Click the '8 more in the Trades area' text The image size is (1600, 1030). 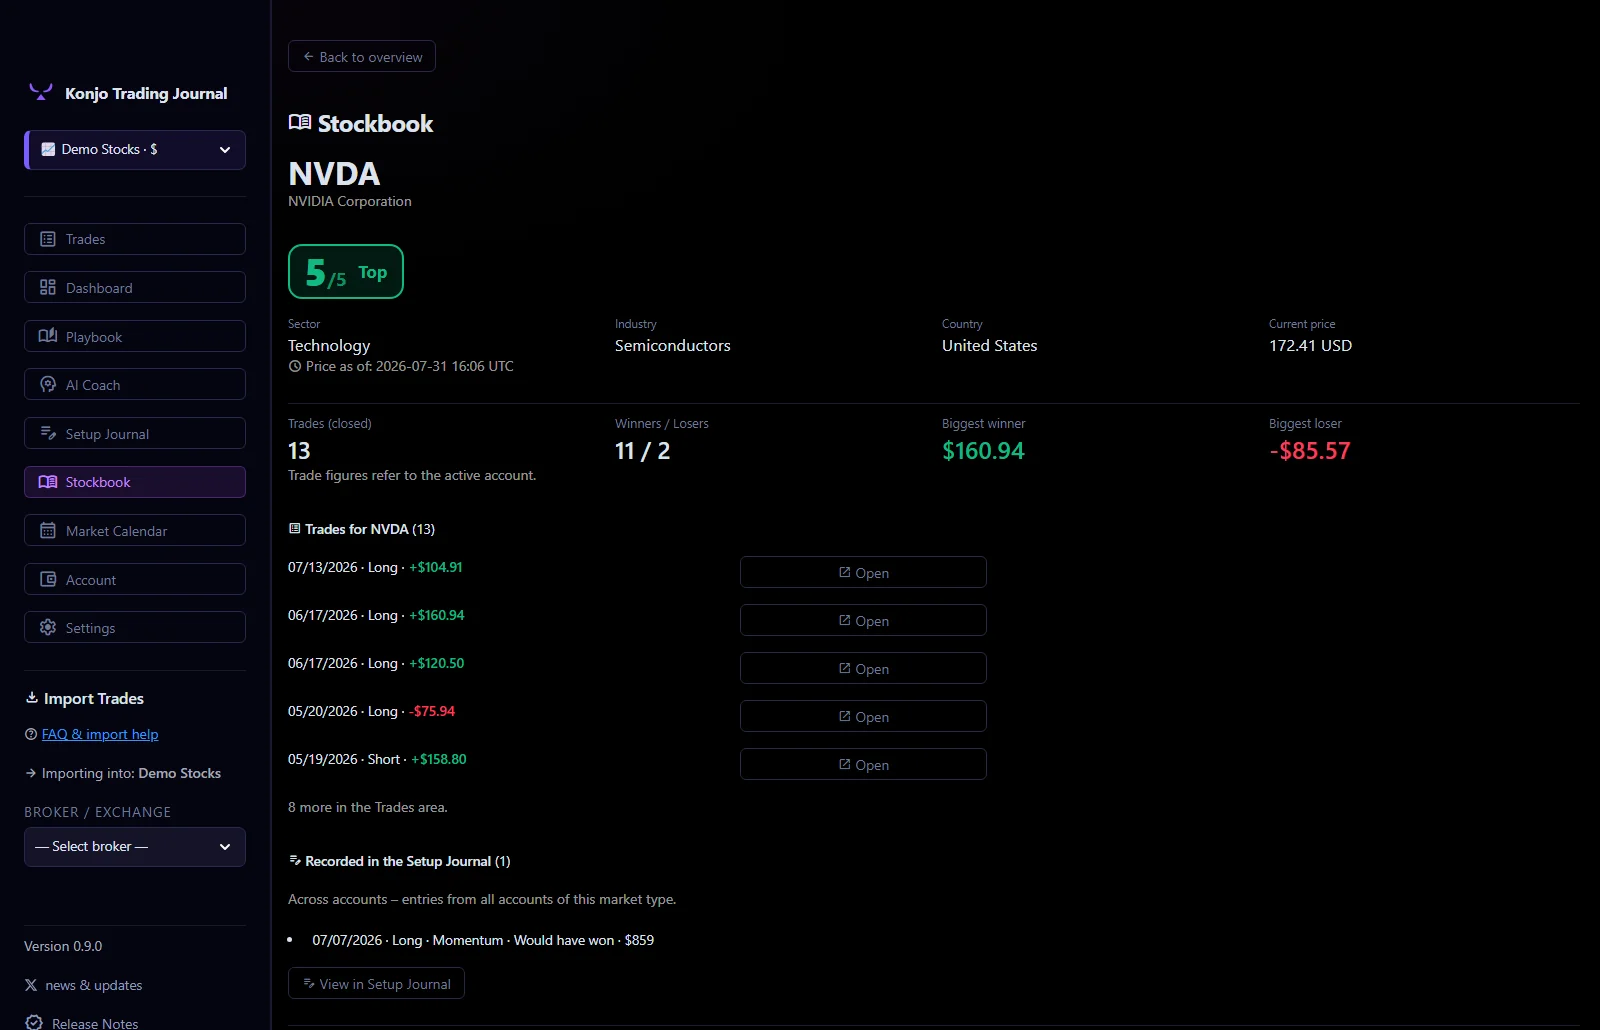(x=368, y=807)
